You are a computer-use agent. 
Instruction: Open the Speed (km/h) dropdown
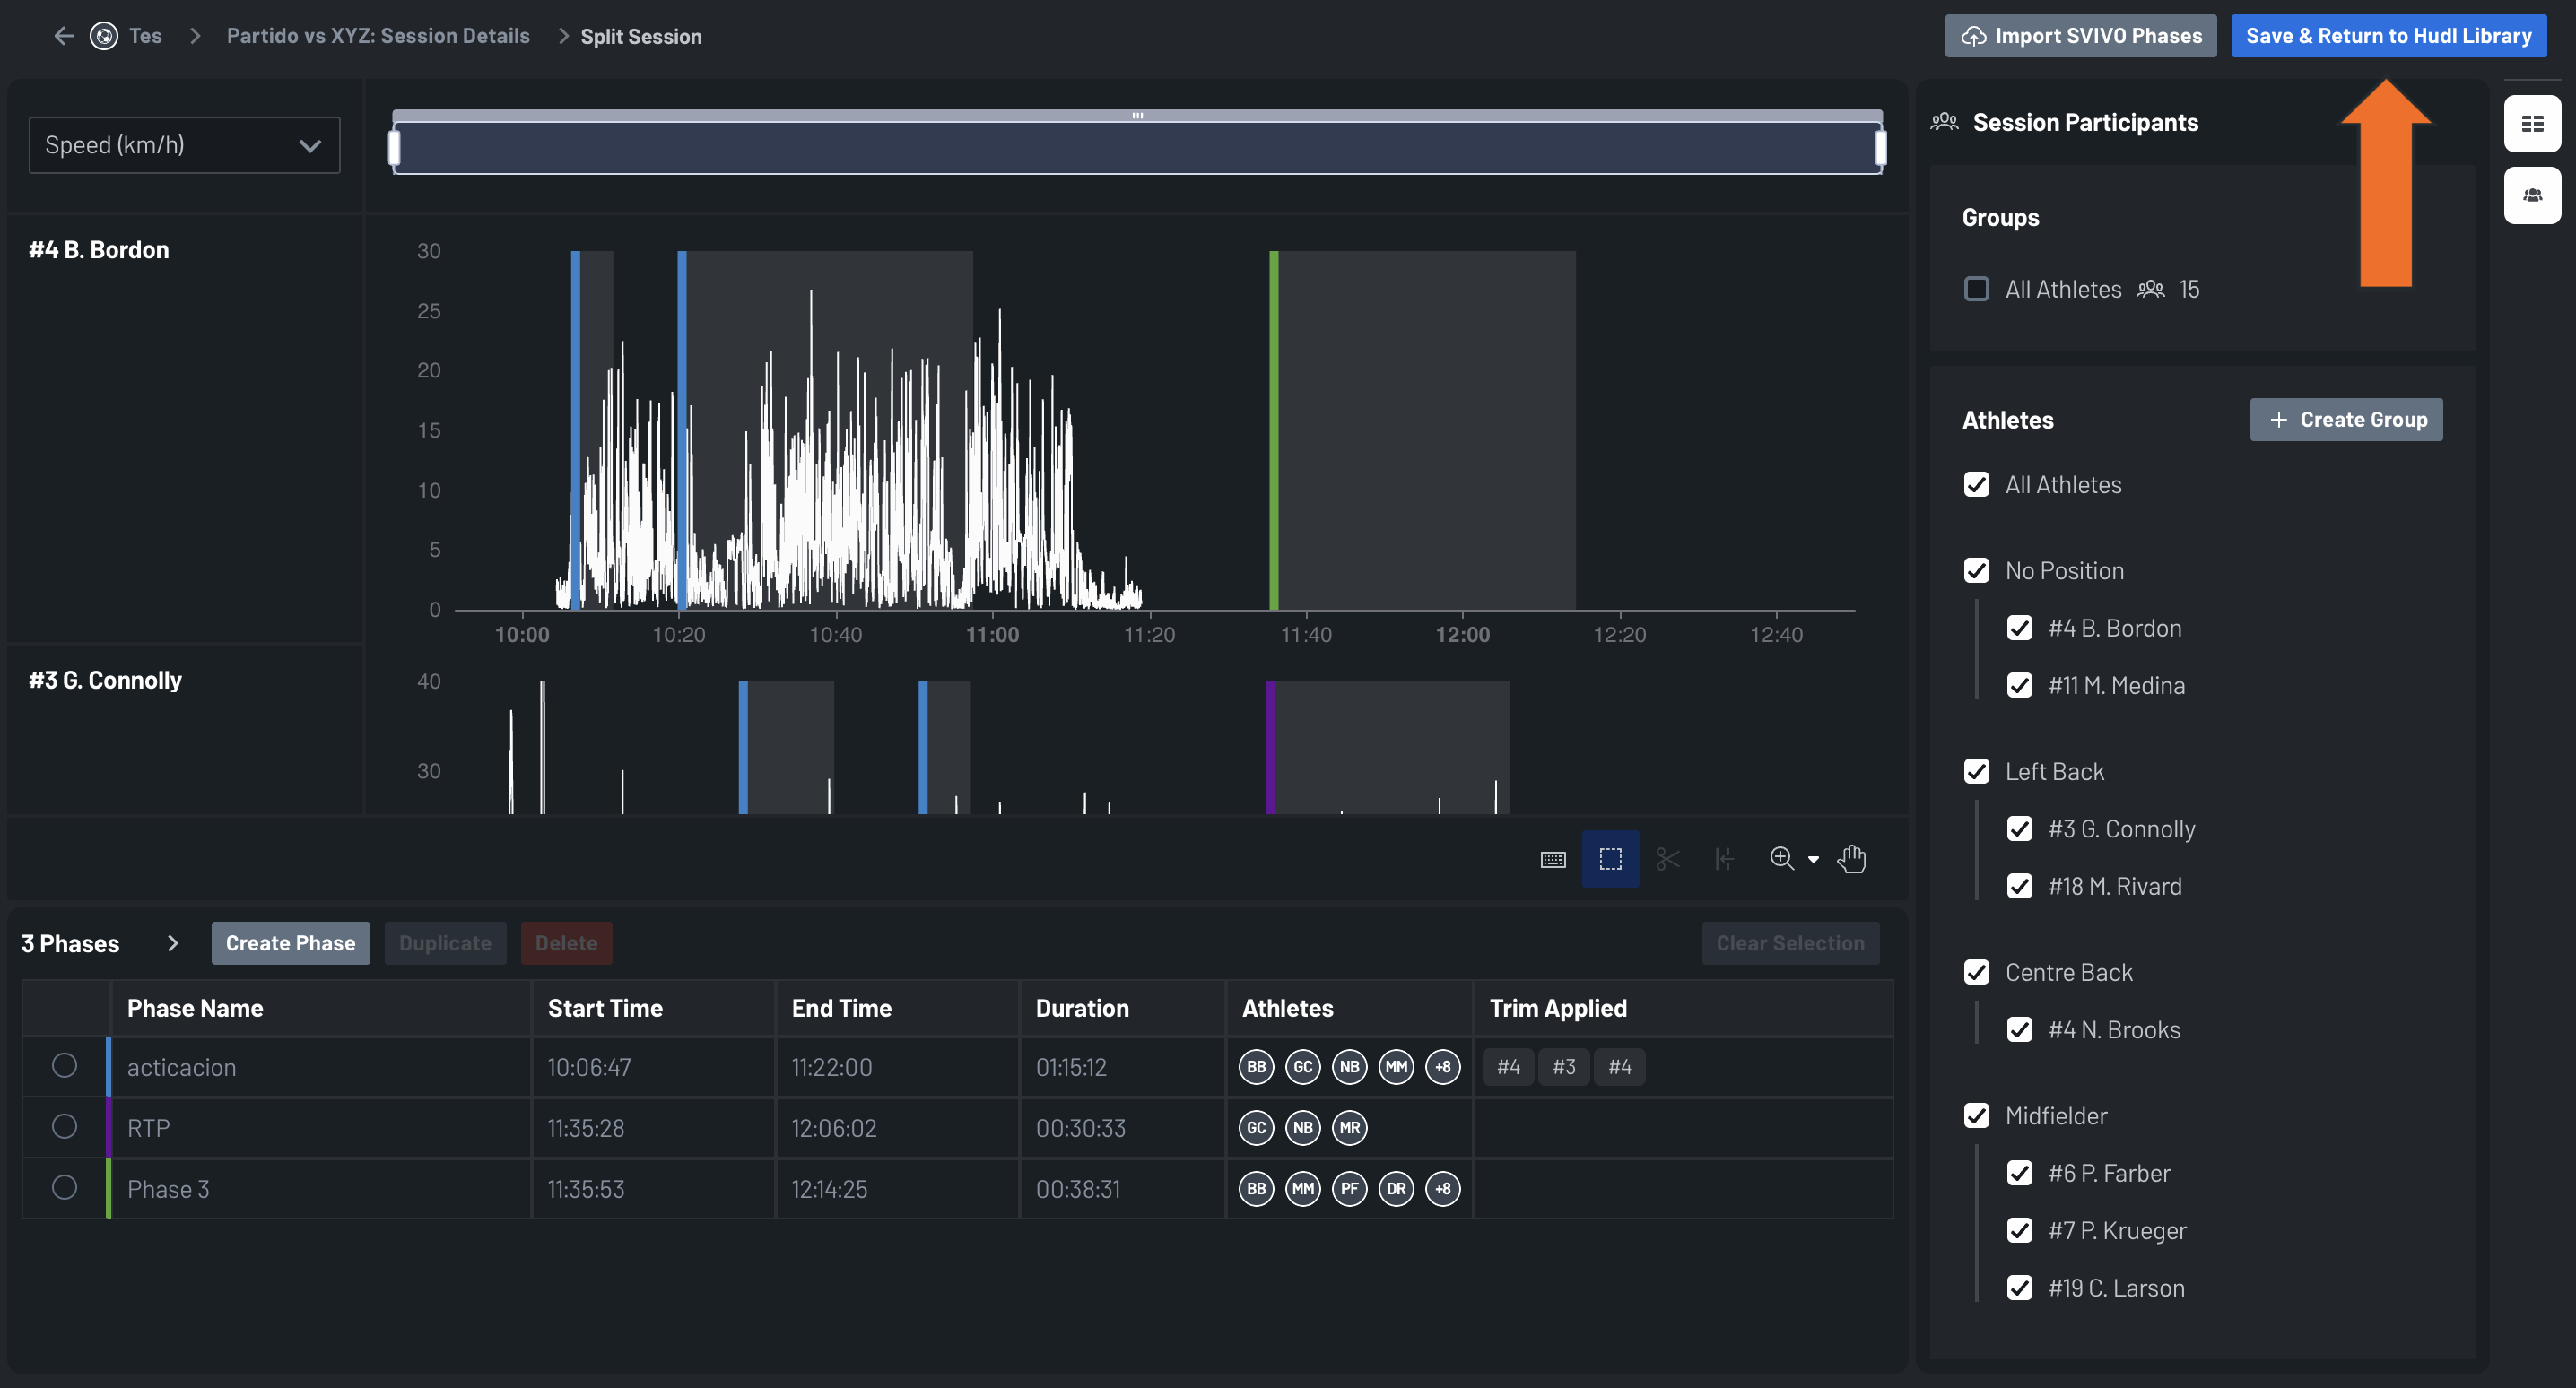[184, 145]
